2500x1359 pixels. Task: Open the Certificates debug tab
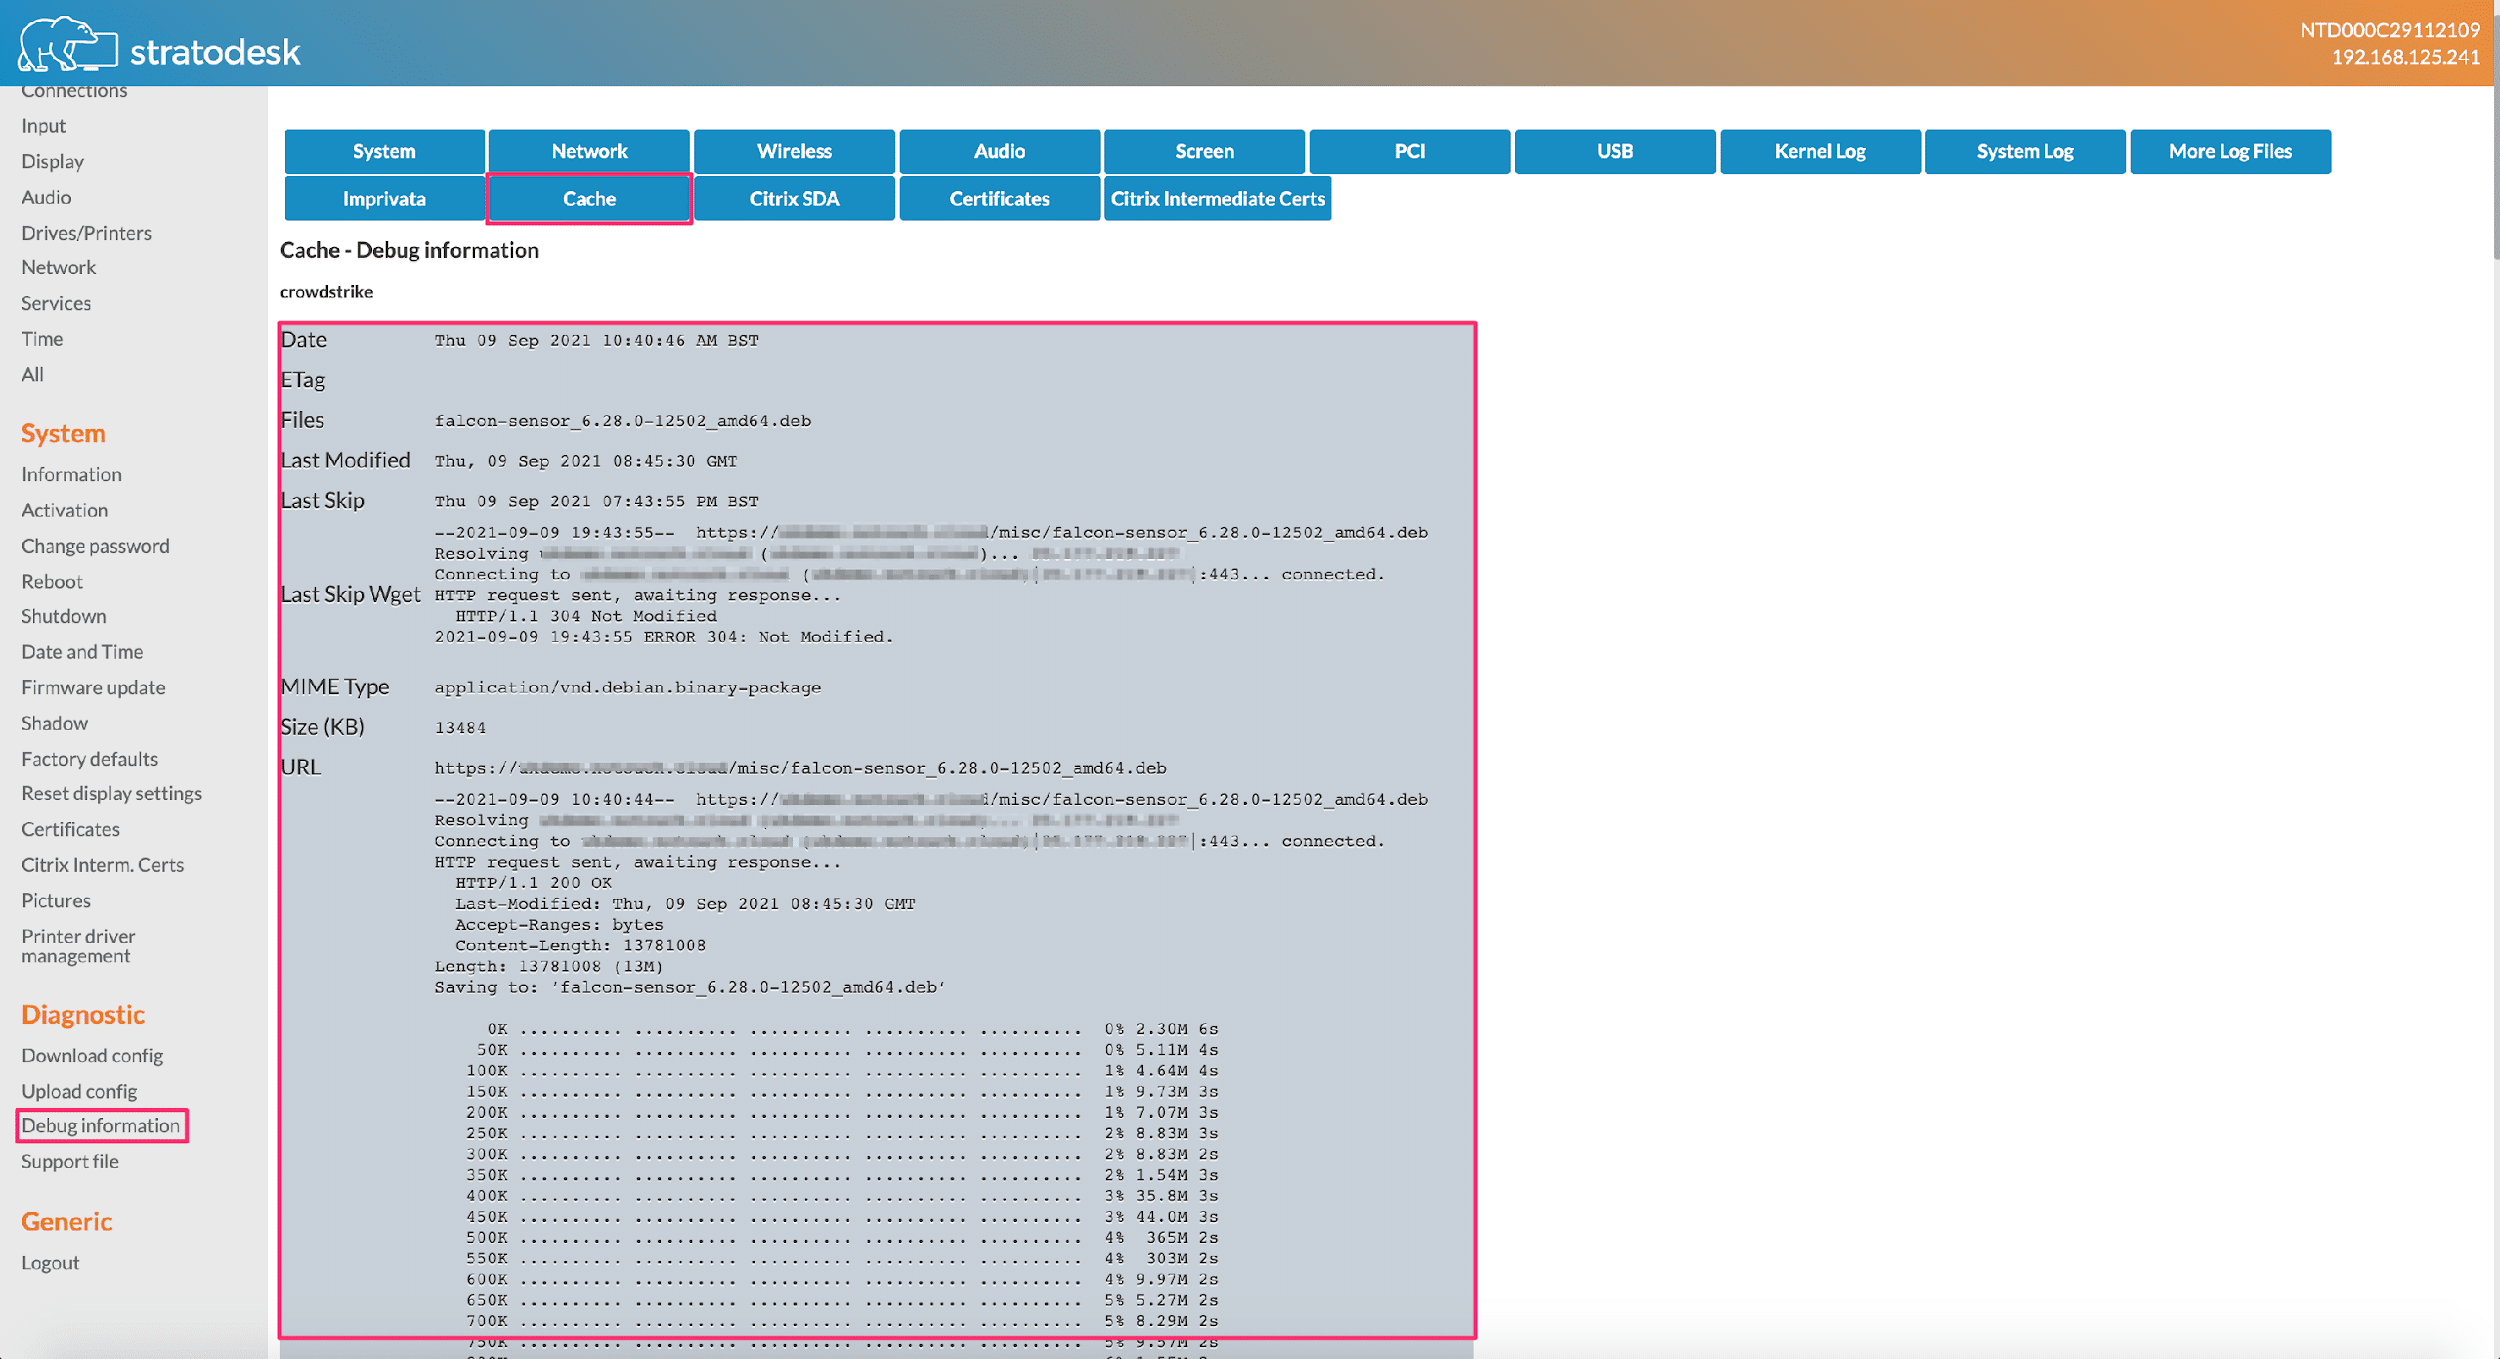pos(999,198)
